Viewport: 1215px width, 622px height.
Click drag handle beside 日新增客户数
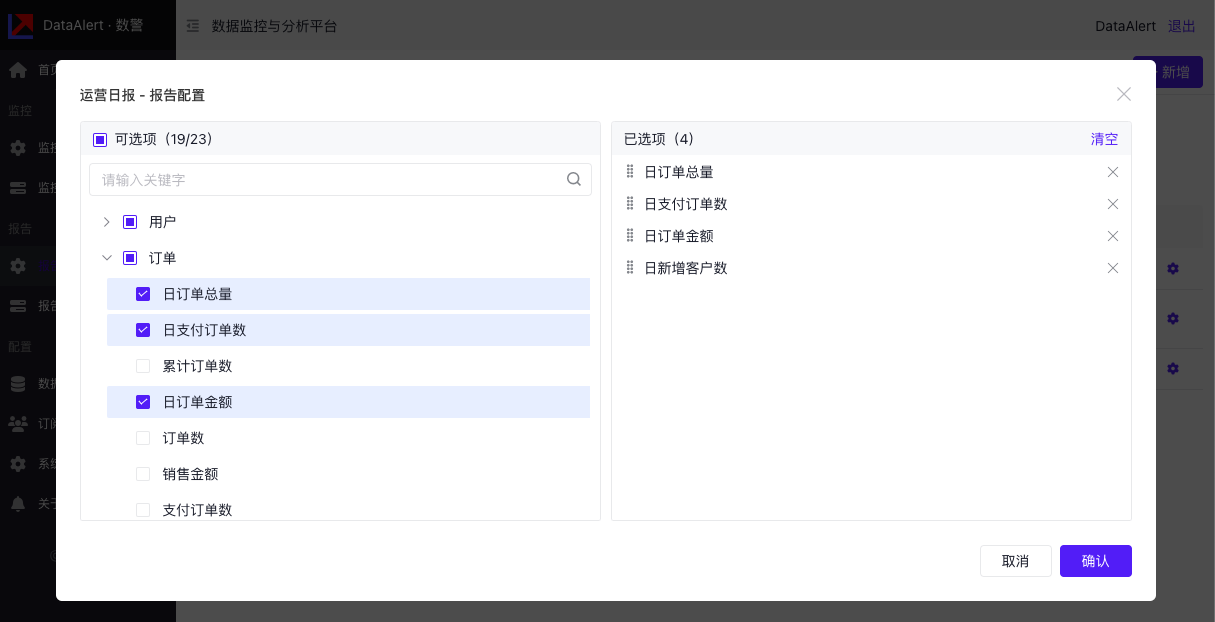click(630, 268)
